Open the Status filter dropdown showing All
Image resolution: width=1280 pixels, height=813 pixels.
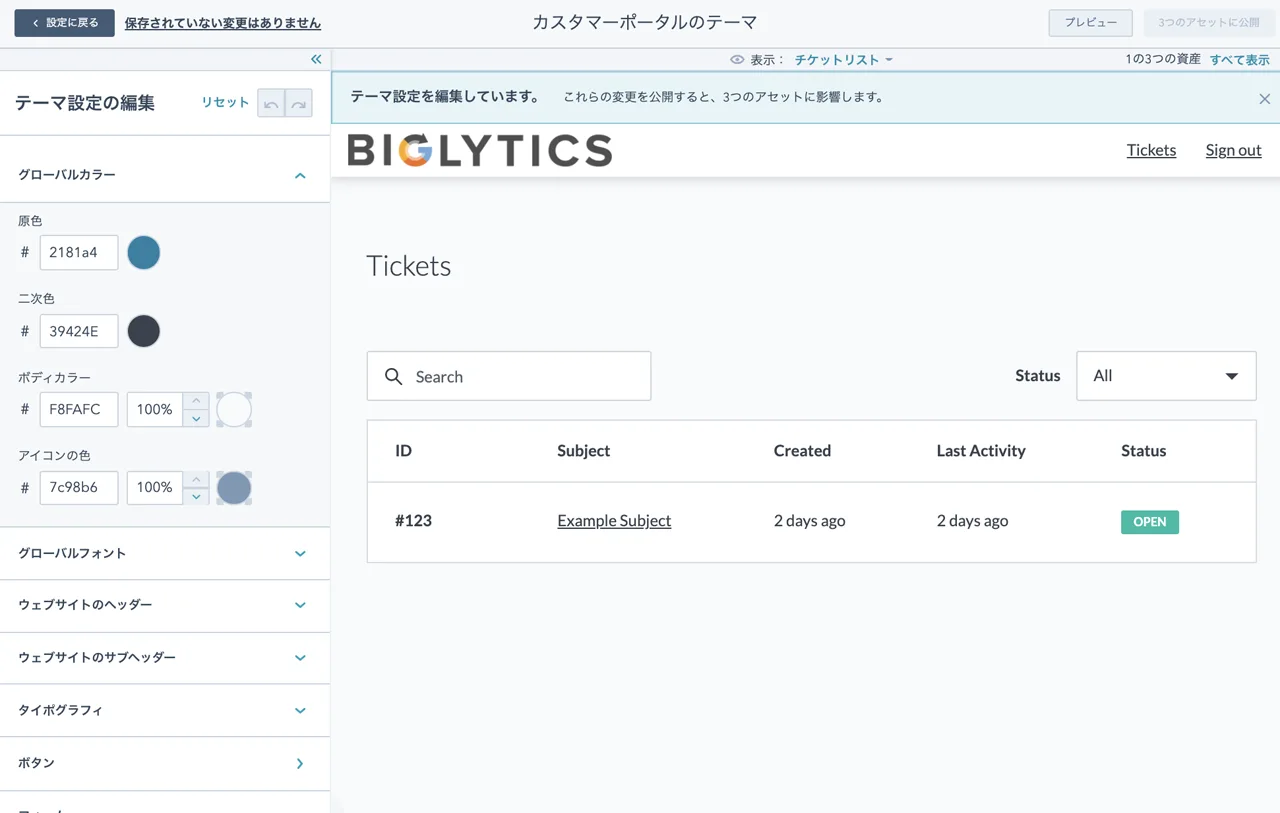(1166, 376)
